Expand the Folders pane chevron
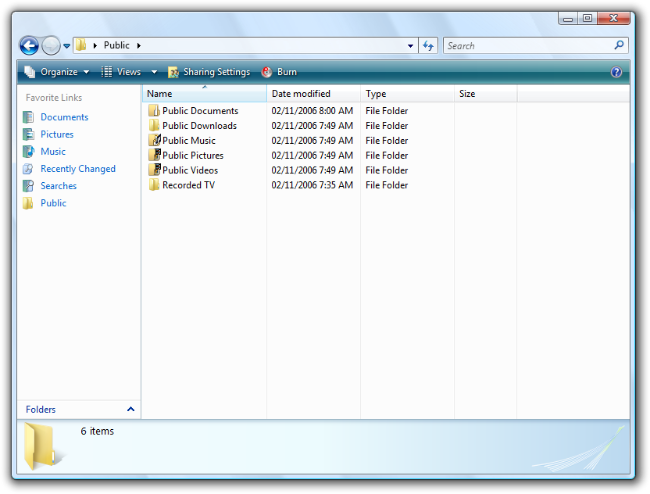This screenshot has height=494, width=650. 131,409
